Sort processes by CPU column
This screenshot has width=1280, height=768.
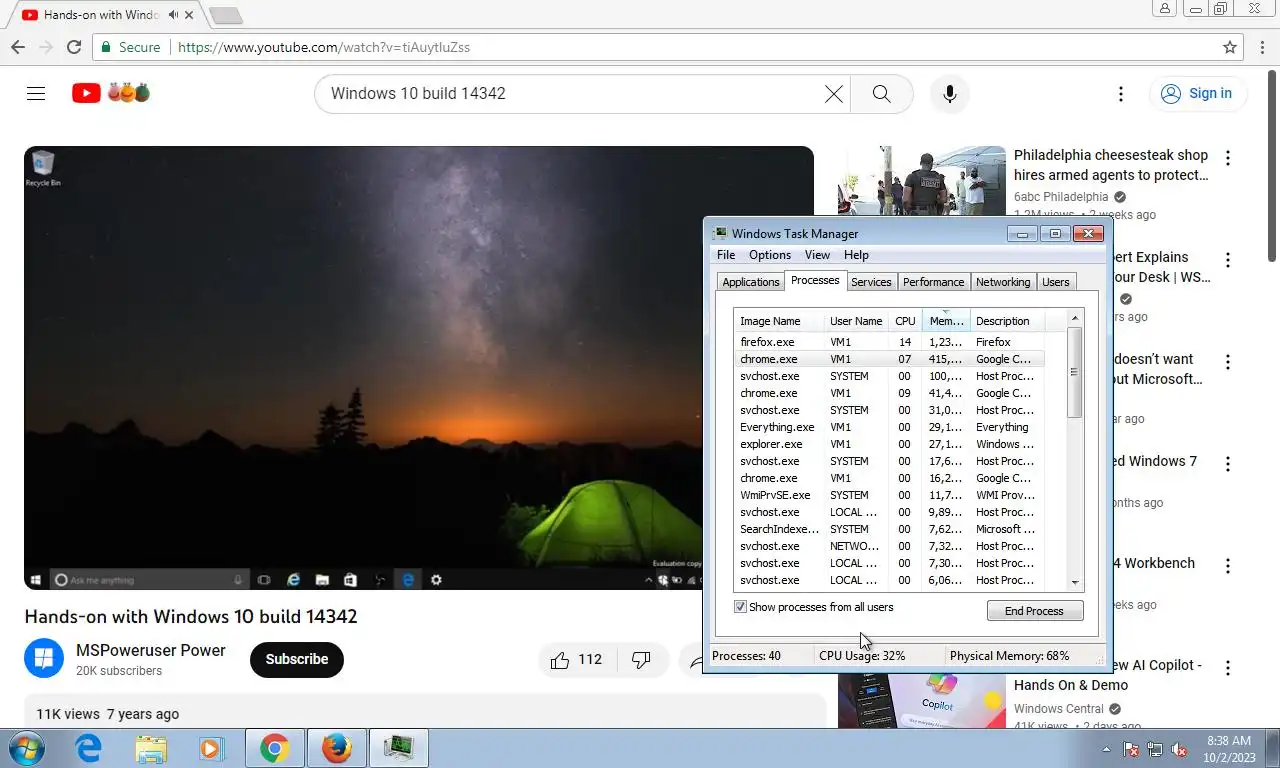pyautogui.click(x=905, y=321)
